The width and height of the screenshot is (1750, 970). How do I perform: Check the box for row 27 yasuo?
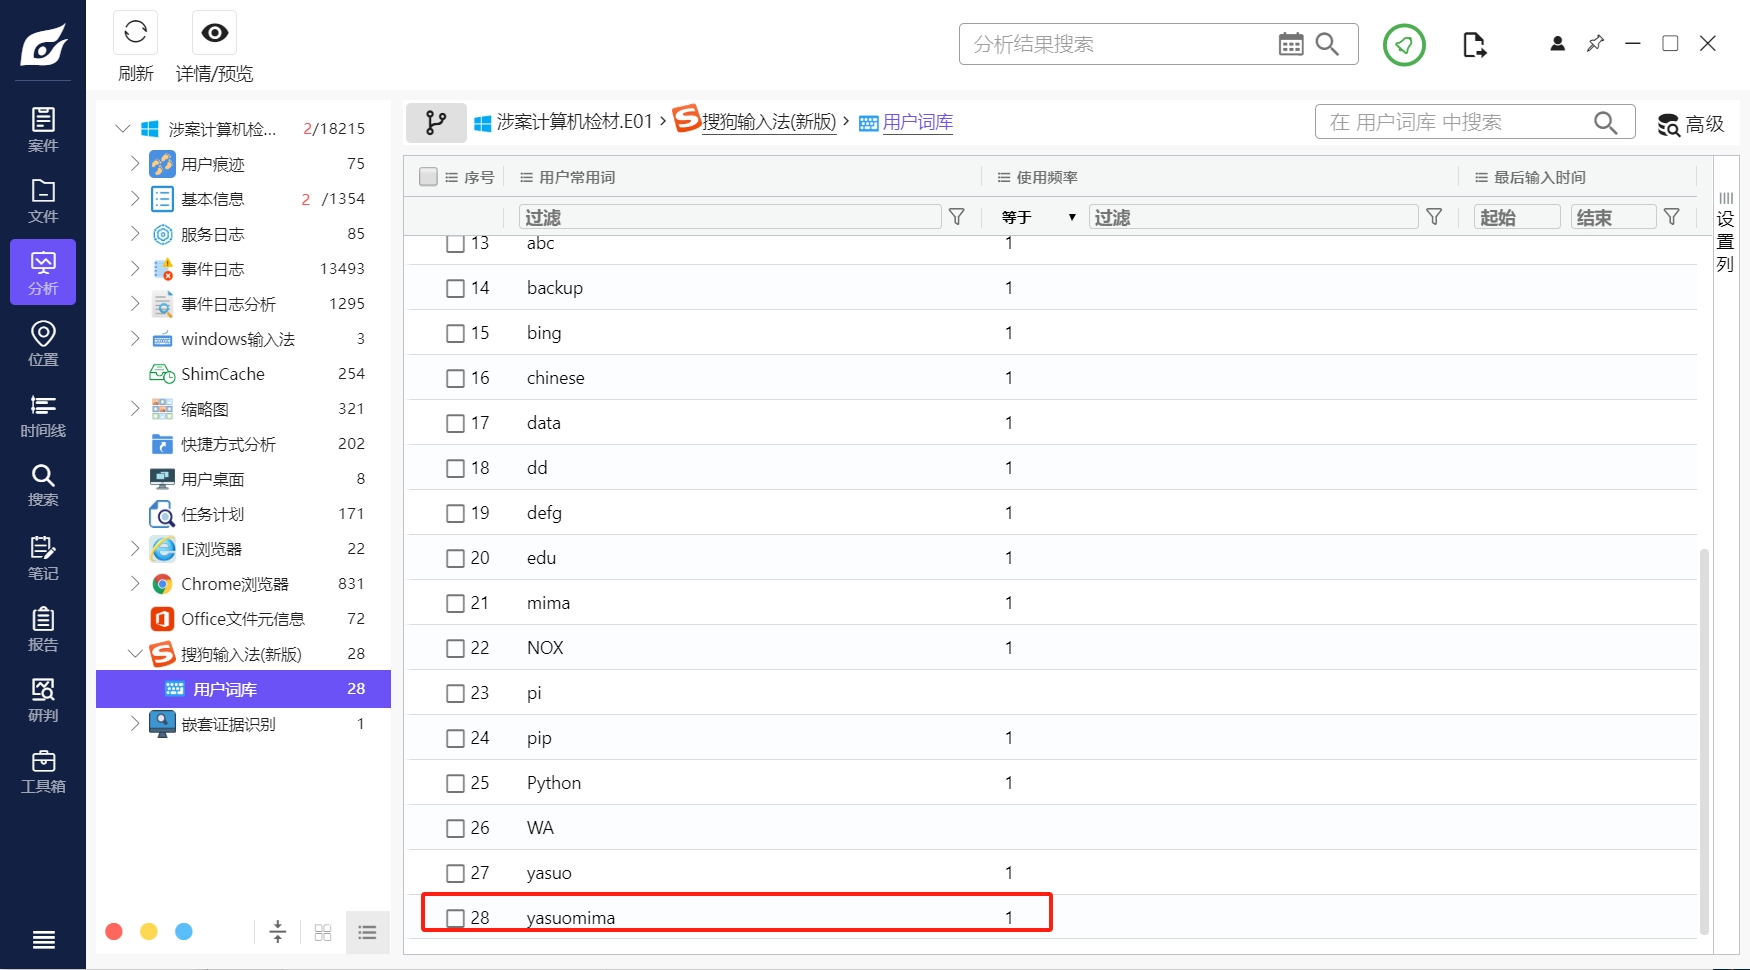(455, 873)
